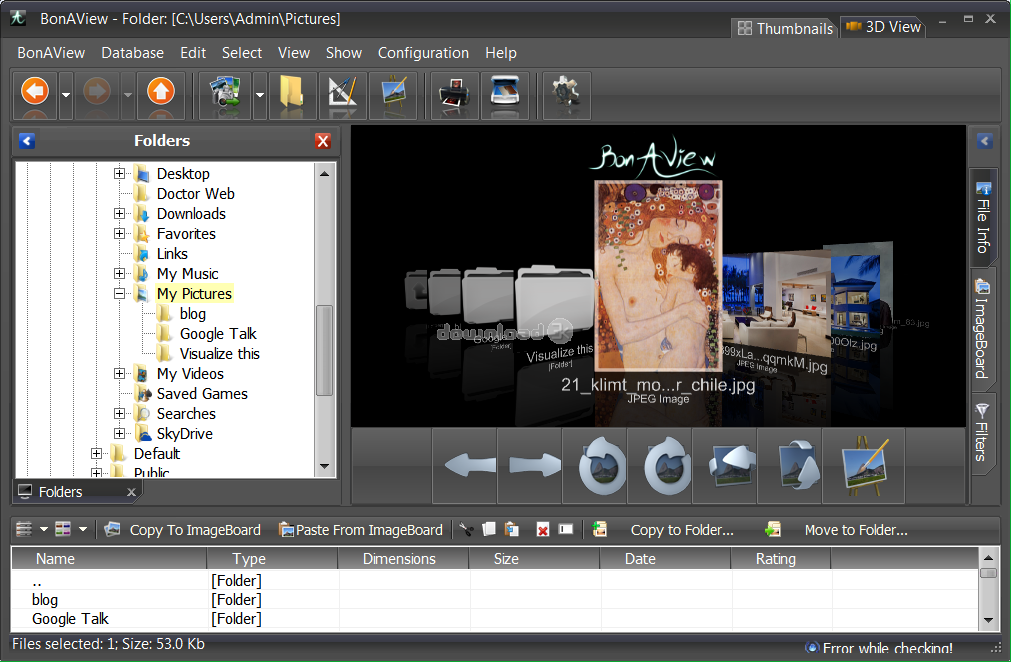Expand the Favorites tree node
1011x662 pixels.
119,233
